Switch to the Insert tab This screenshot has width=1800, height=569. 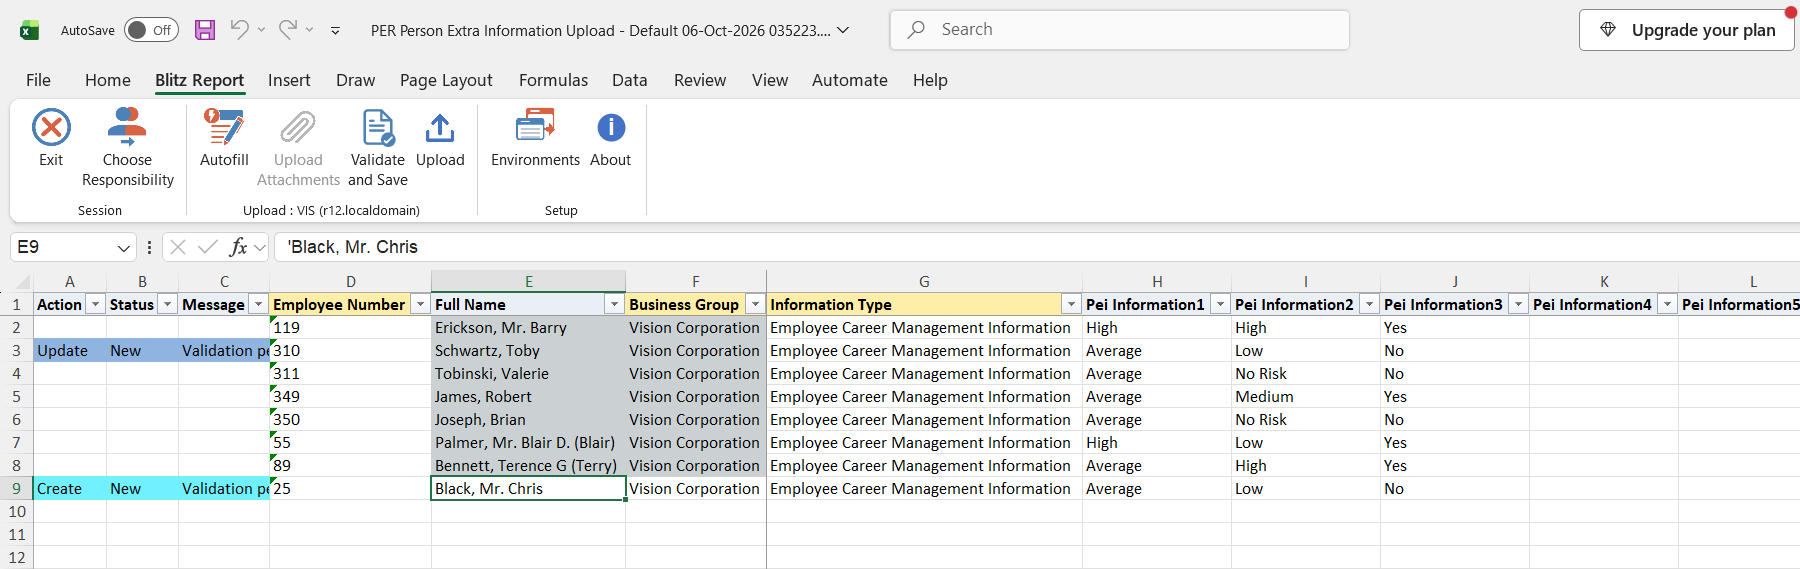[x=289, y=80]
